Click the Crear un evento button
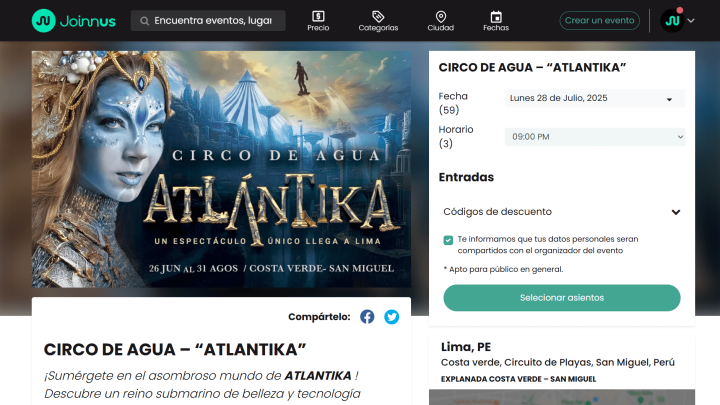This screenshot has width=720, height=405. (x=599, y=21)
